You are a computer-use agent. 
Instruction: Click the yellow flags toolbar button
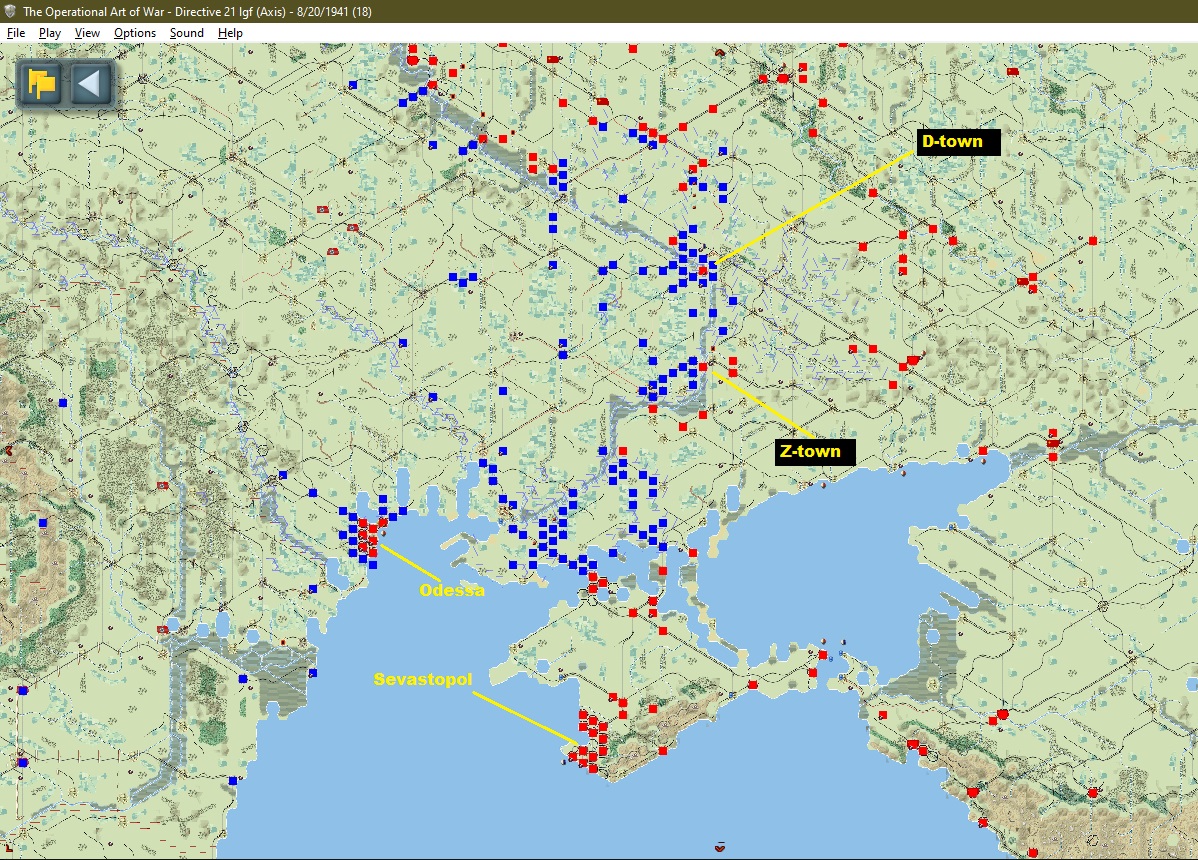coord(41,83)
